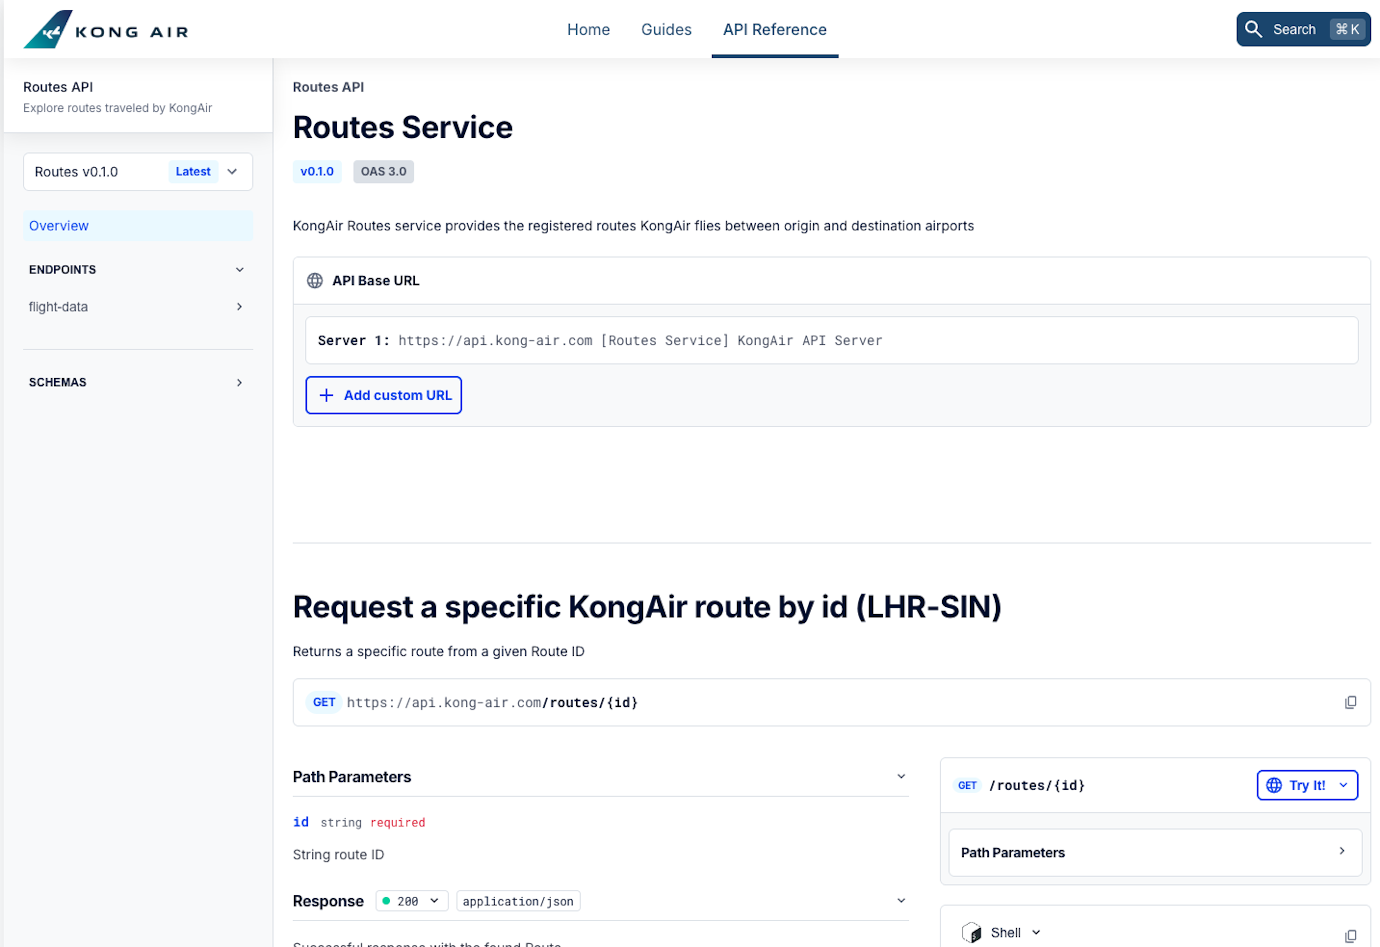Click the Add custom URL button
Image resolution: width=1380 pixels, height=947 pixels.
tap(383, 395)
